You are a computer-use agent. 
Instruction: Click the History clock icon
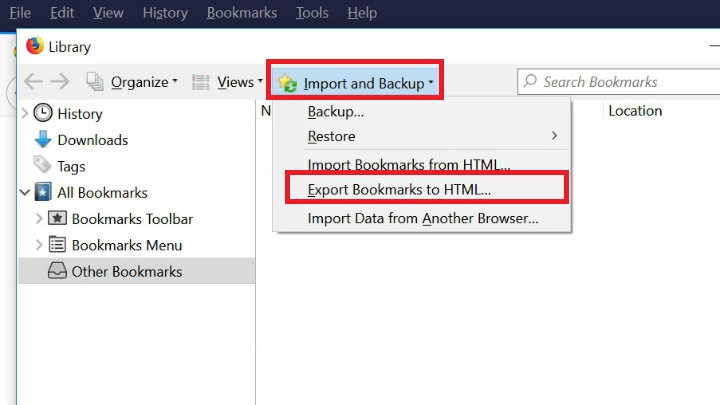43,113
